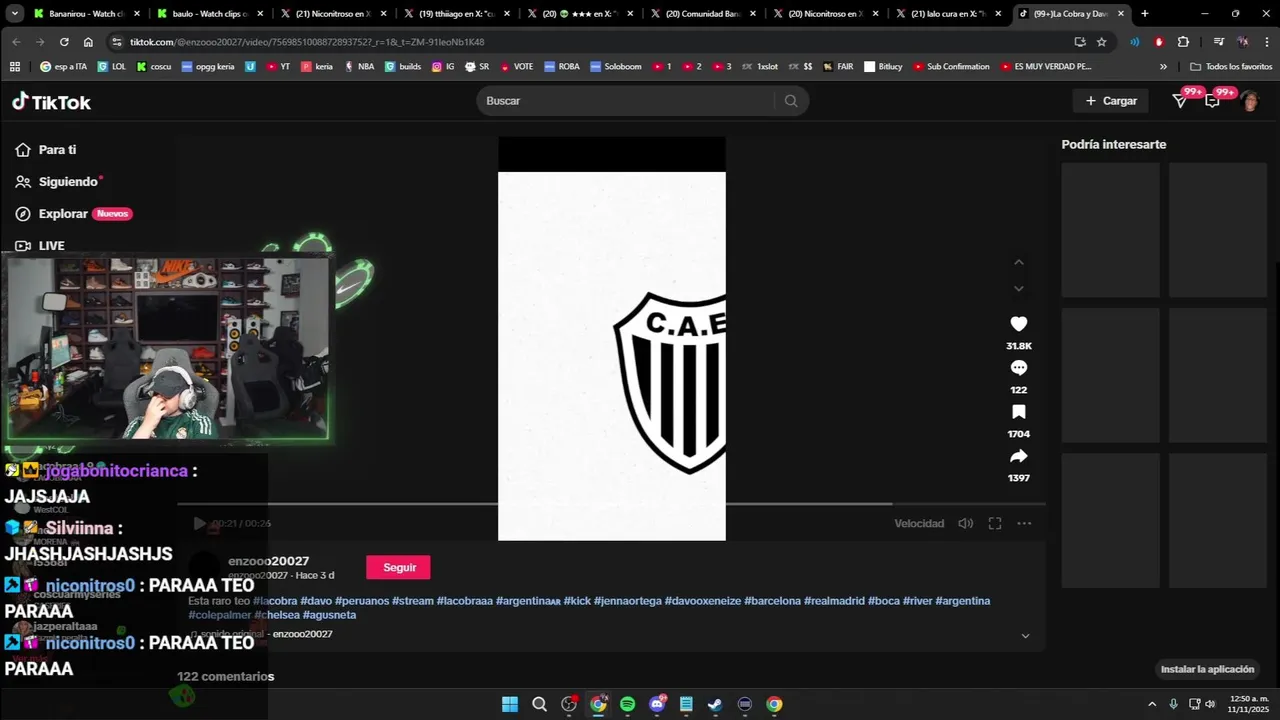Click Instalar la aplicación button
Screen dimensions: 1280x720
tap(1207, 669)
